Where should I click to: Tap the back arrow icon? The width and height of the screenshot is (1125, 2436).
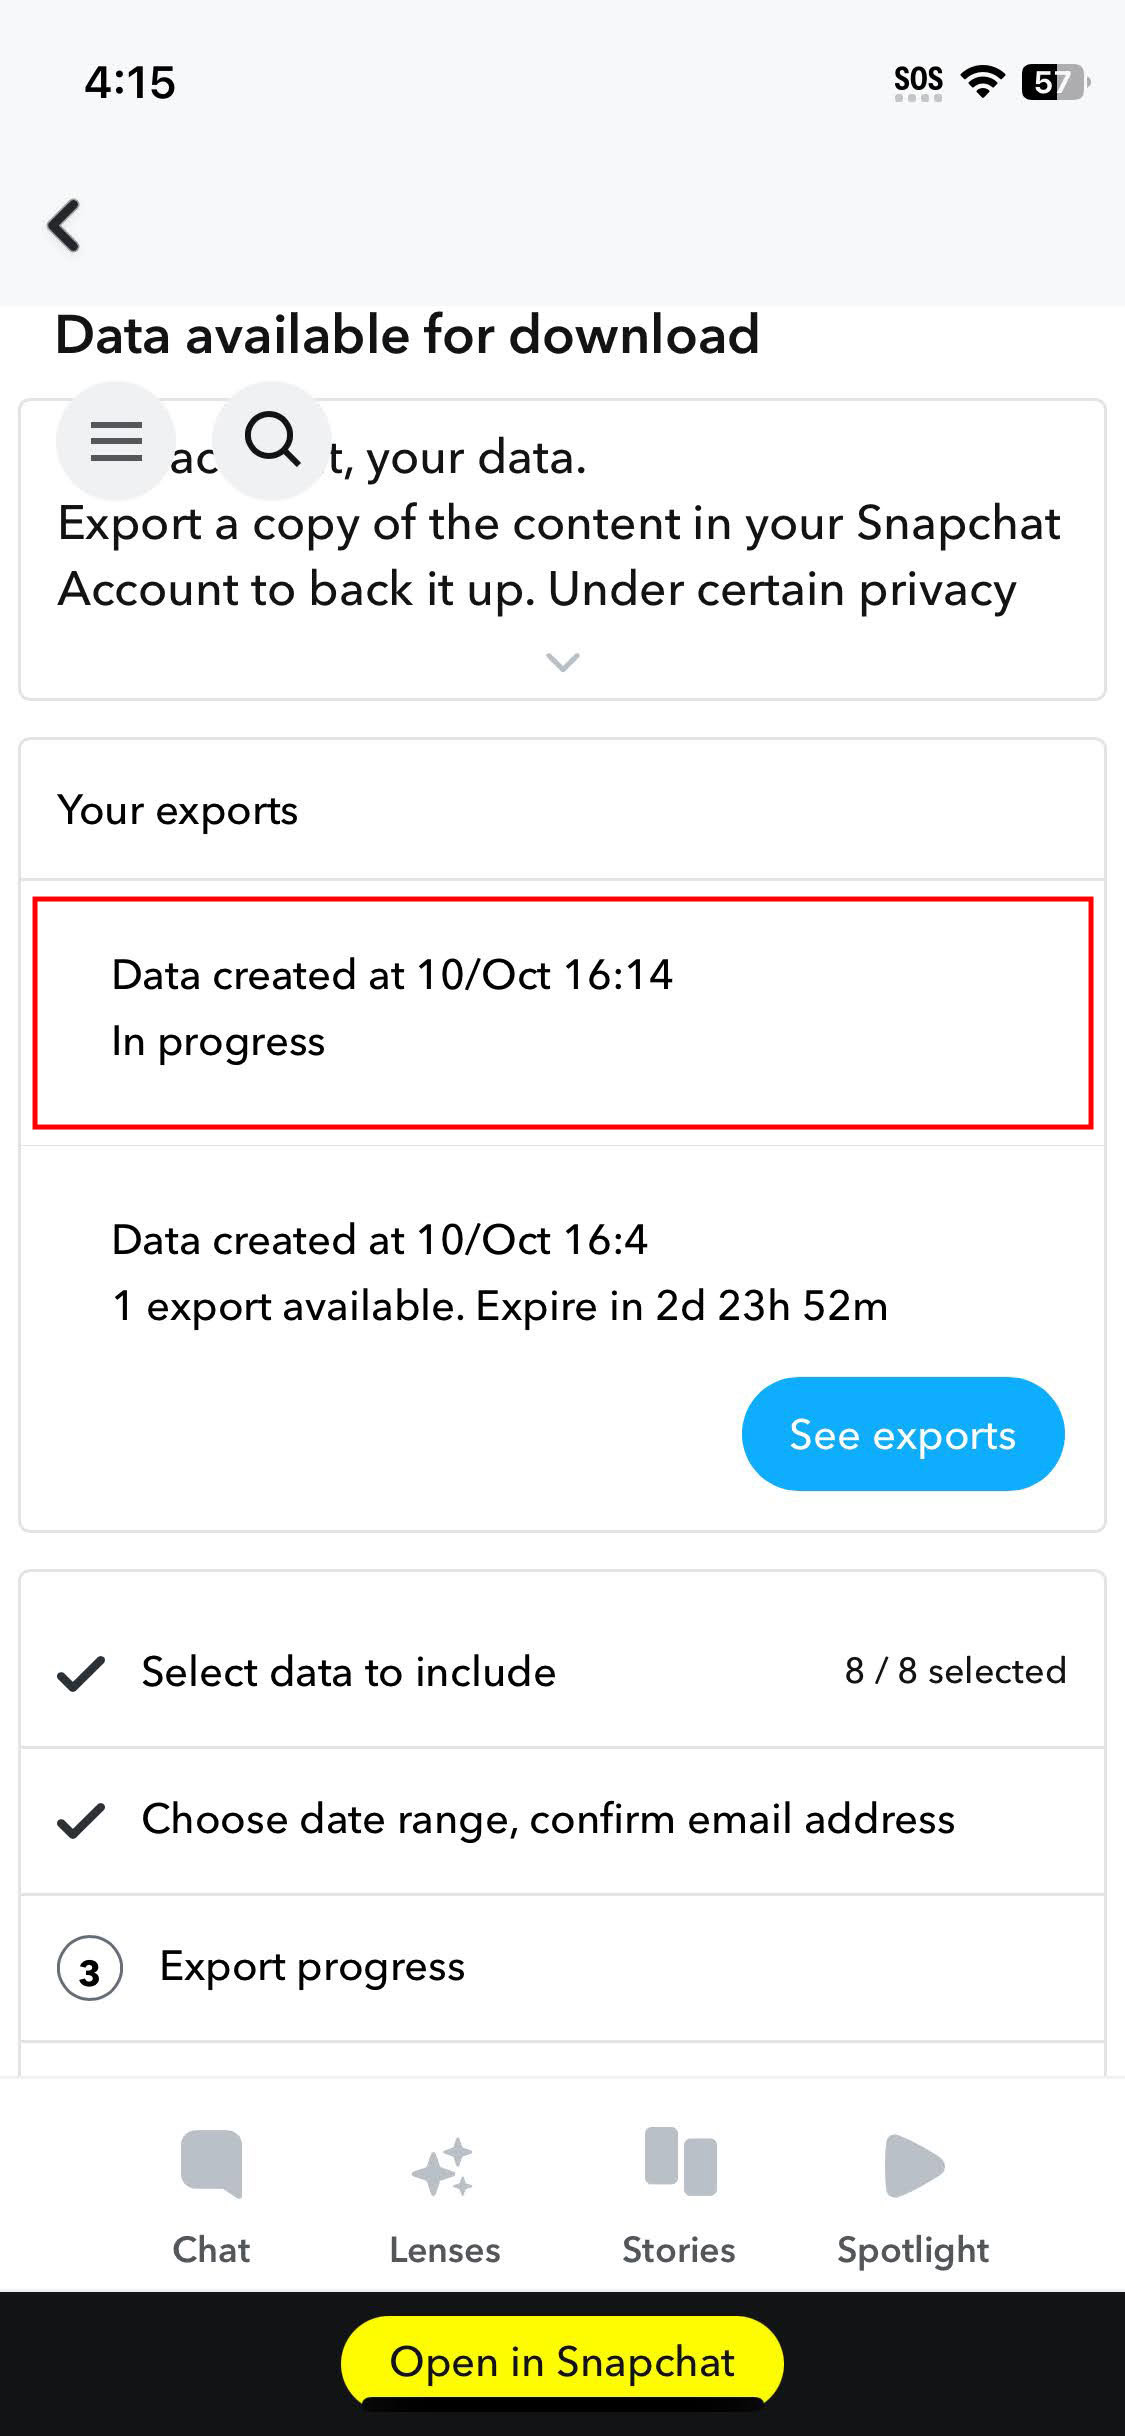point(65,225)
